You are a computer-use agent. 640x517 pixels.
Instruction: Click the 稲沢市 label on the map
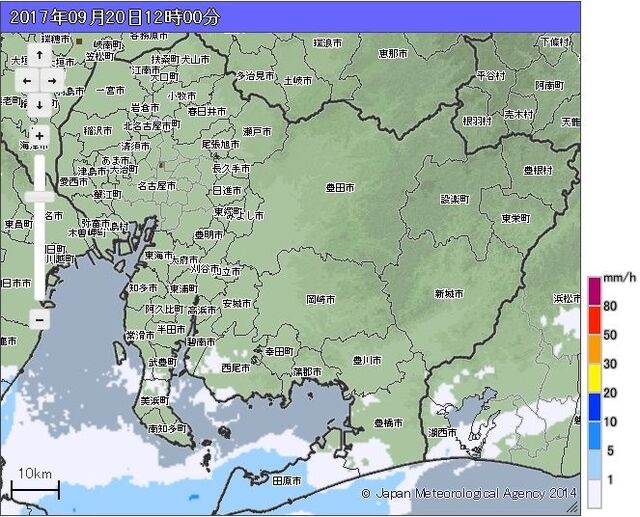point(98,131)
